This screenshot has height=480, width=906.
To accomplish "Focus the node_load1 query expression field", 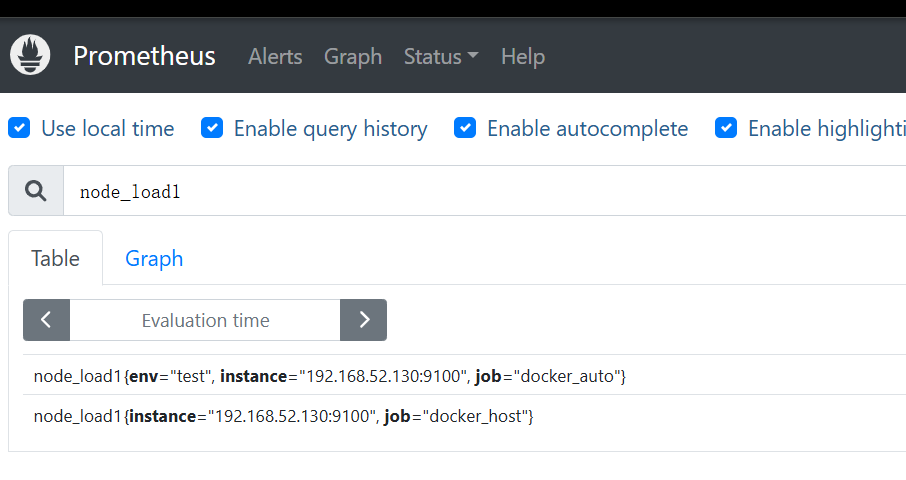I will click(x=485, y=191).
